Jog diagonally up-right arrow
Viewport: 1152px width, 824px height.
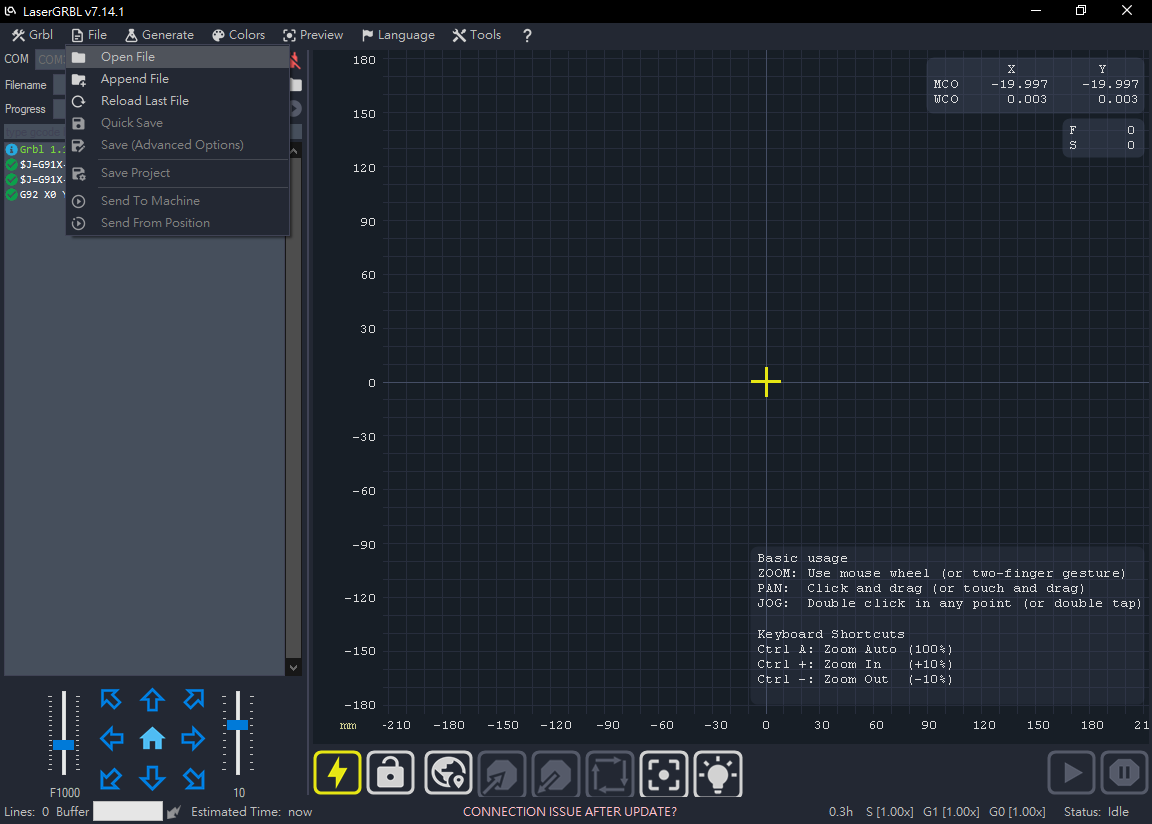194,699
